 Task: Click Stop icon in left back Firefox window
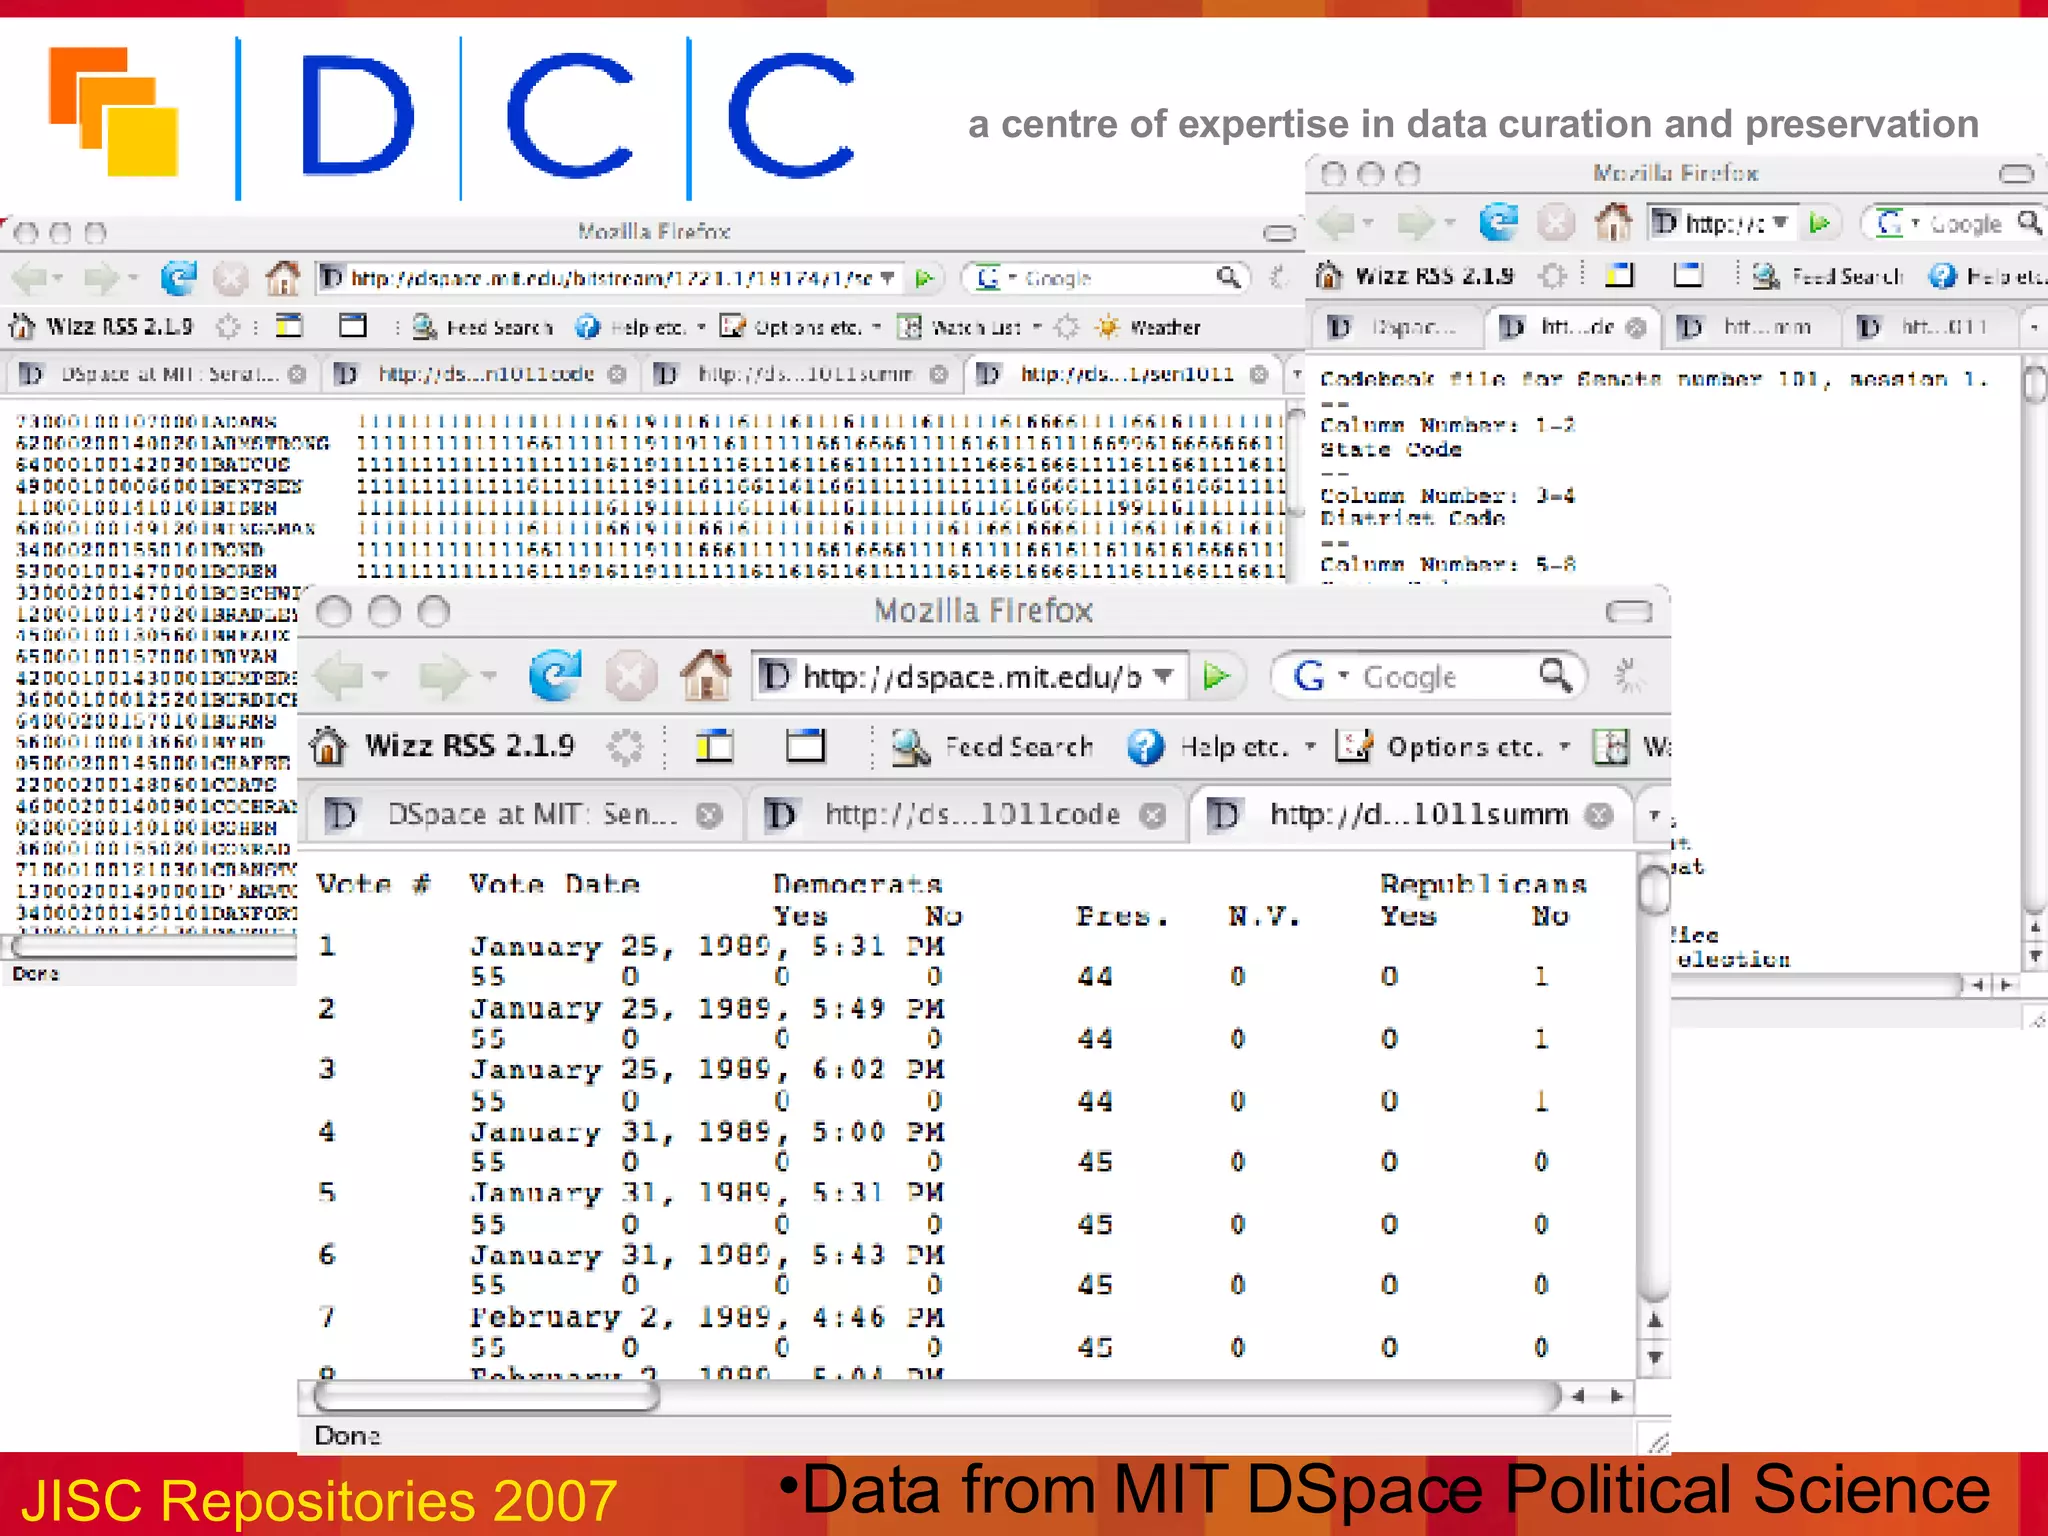click(x=231, y=279)
